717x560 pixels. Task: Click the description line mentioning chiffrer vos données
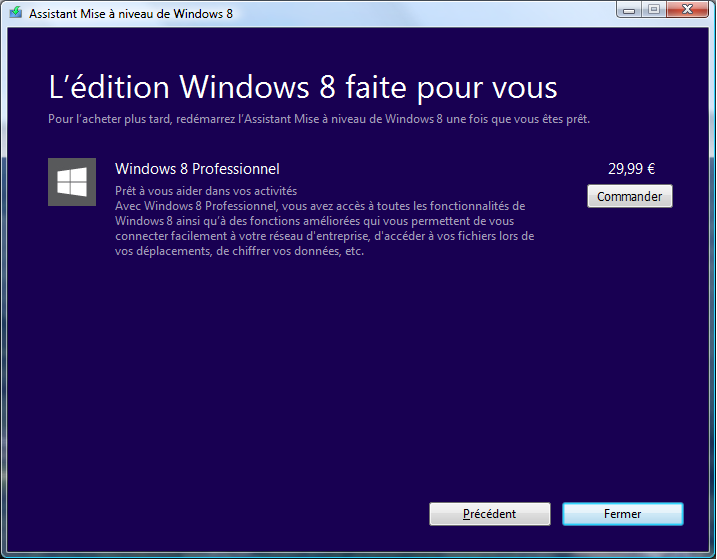pos(240,251)
